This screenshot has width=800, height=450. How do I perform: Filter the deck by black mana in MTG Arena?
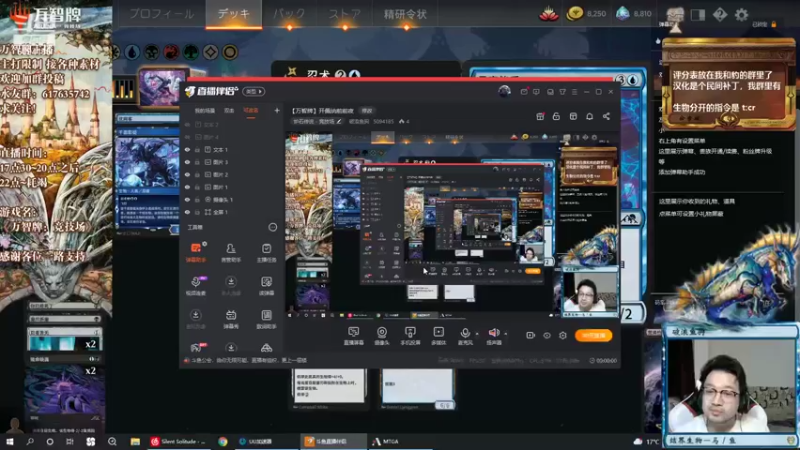(152, 52)
